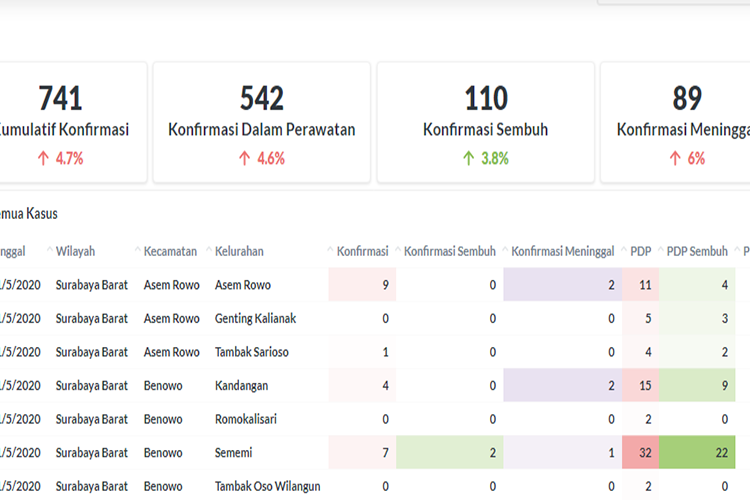Click 'Surabaya Barat' in the Sememi row
Screen dimensions: 750x500
coord(91,453)
